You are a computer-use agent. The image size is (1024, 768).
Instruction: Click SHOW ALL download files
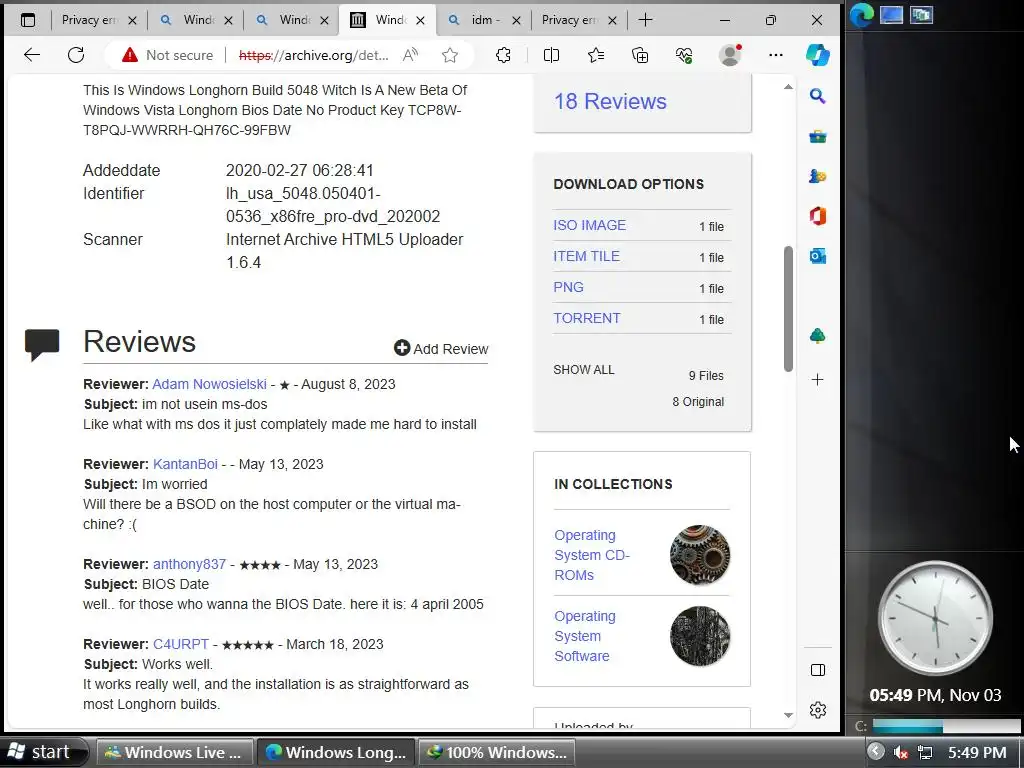click(x=584, y=370)
